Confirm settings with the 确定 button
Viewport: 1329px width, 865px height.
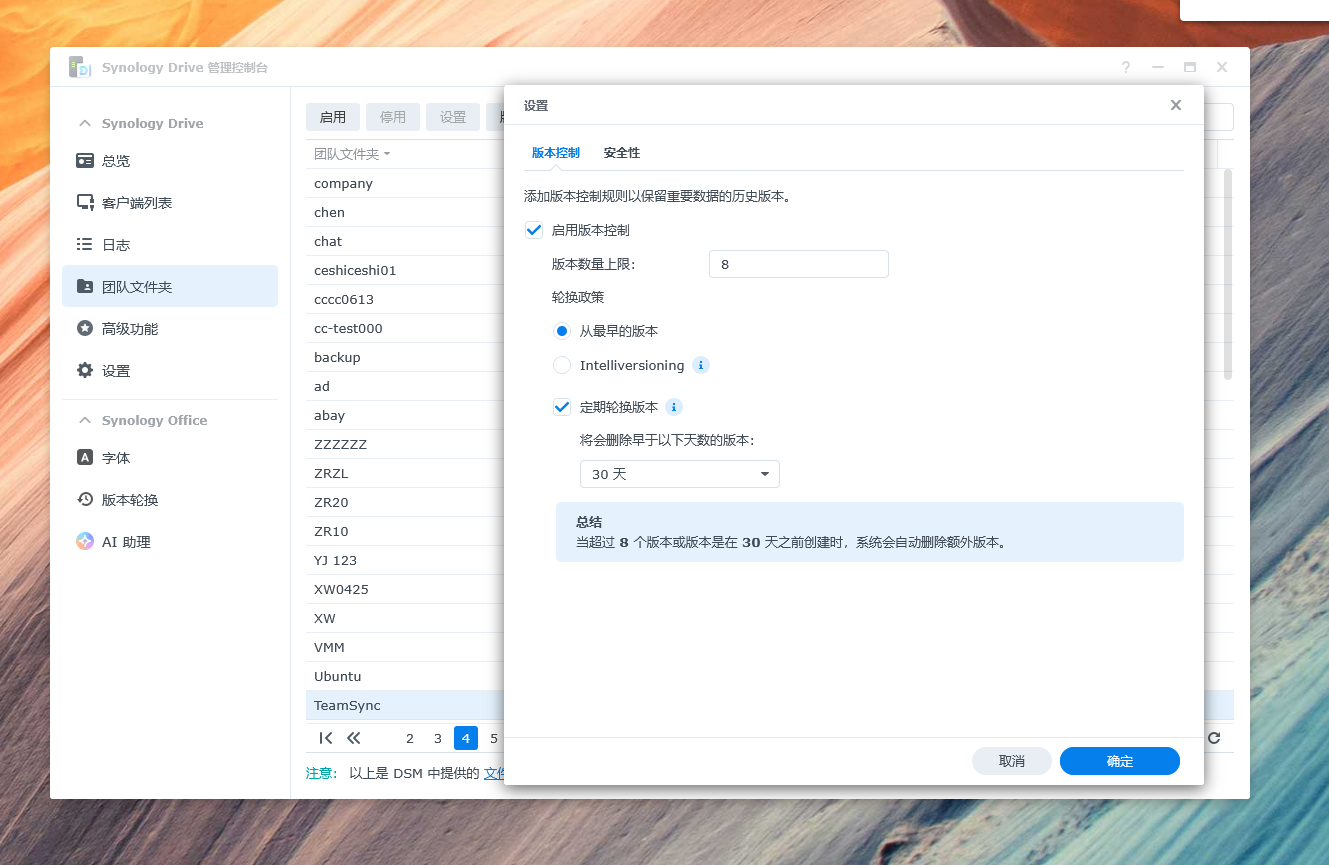pos(1119,761)
